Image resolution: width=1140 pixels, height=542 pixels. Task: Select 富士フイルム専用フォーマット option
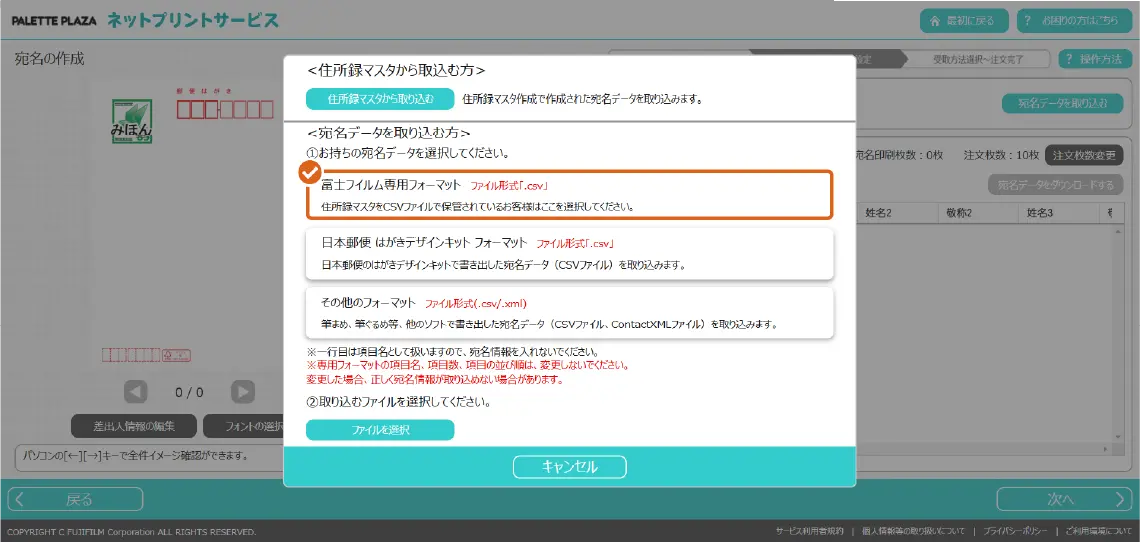coord(569,194)
